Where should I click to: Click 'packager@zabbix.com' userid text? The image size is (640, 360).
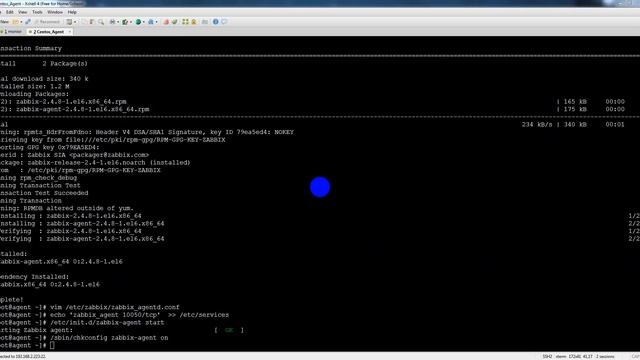coord(109,155)
